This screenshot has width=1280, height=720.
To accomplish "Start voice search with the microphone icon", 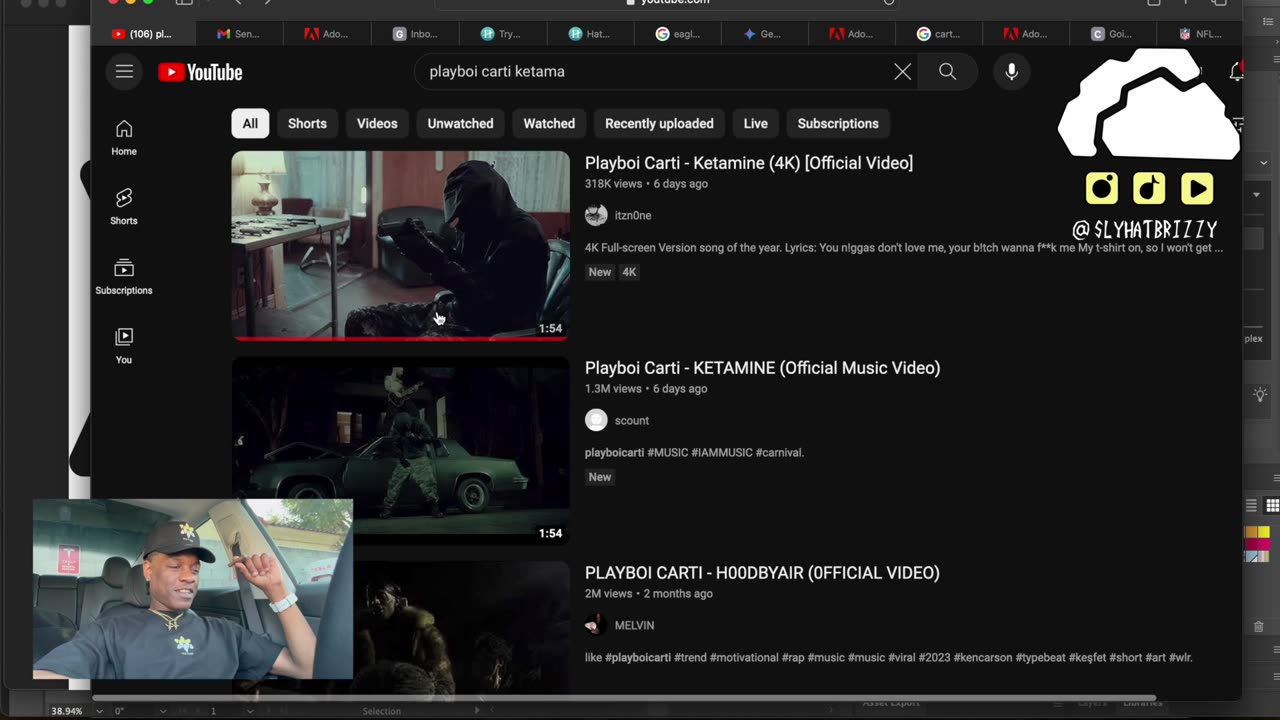I will 1011,72.
